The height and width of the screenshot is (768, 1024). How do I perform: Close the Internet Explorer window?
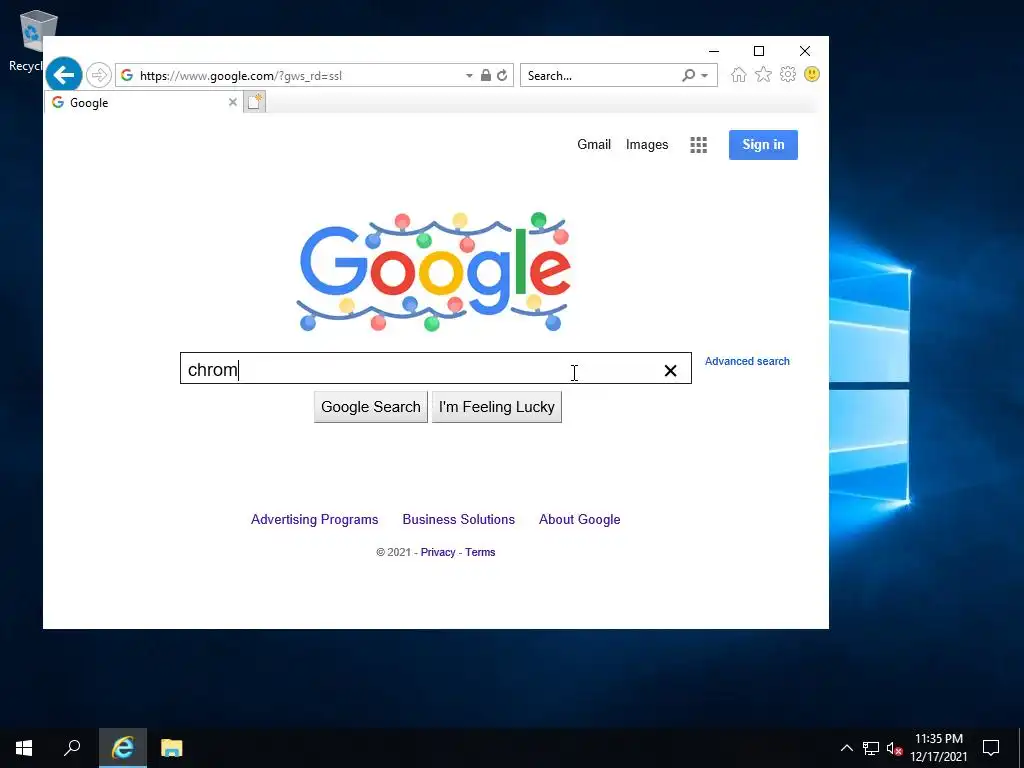[x=805, y=51]
